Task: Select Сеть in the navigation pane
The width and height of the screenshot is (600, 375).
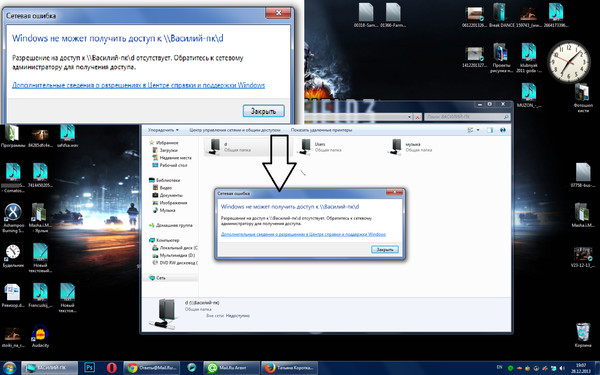Action: pos(158,278)
